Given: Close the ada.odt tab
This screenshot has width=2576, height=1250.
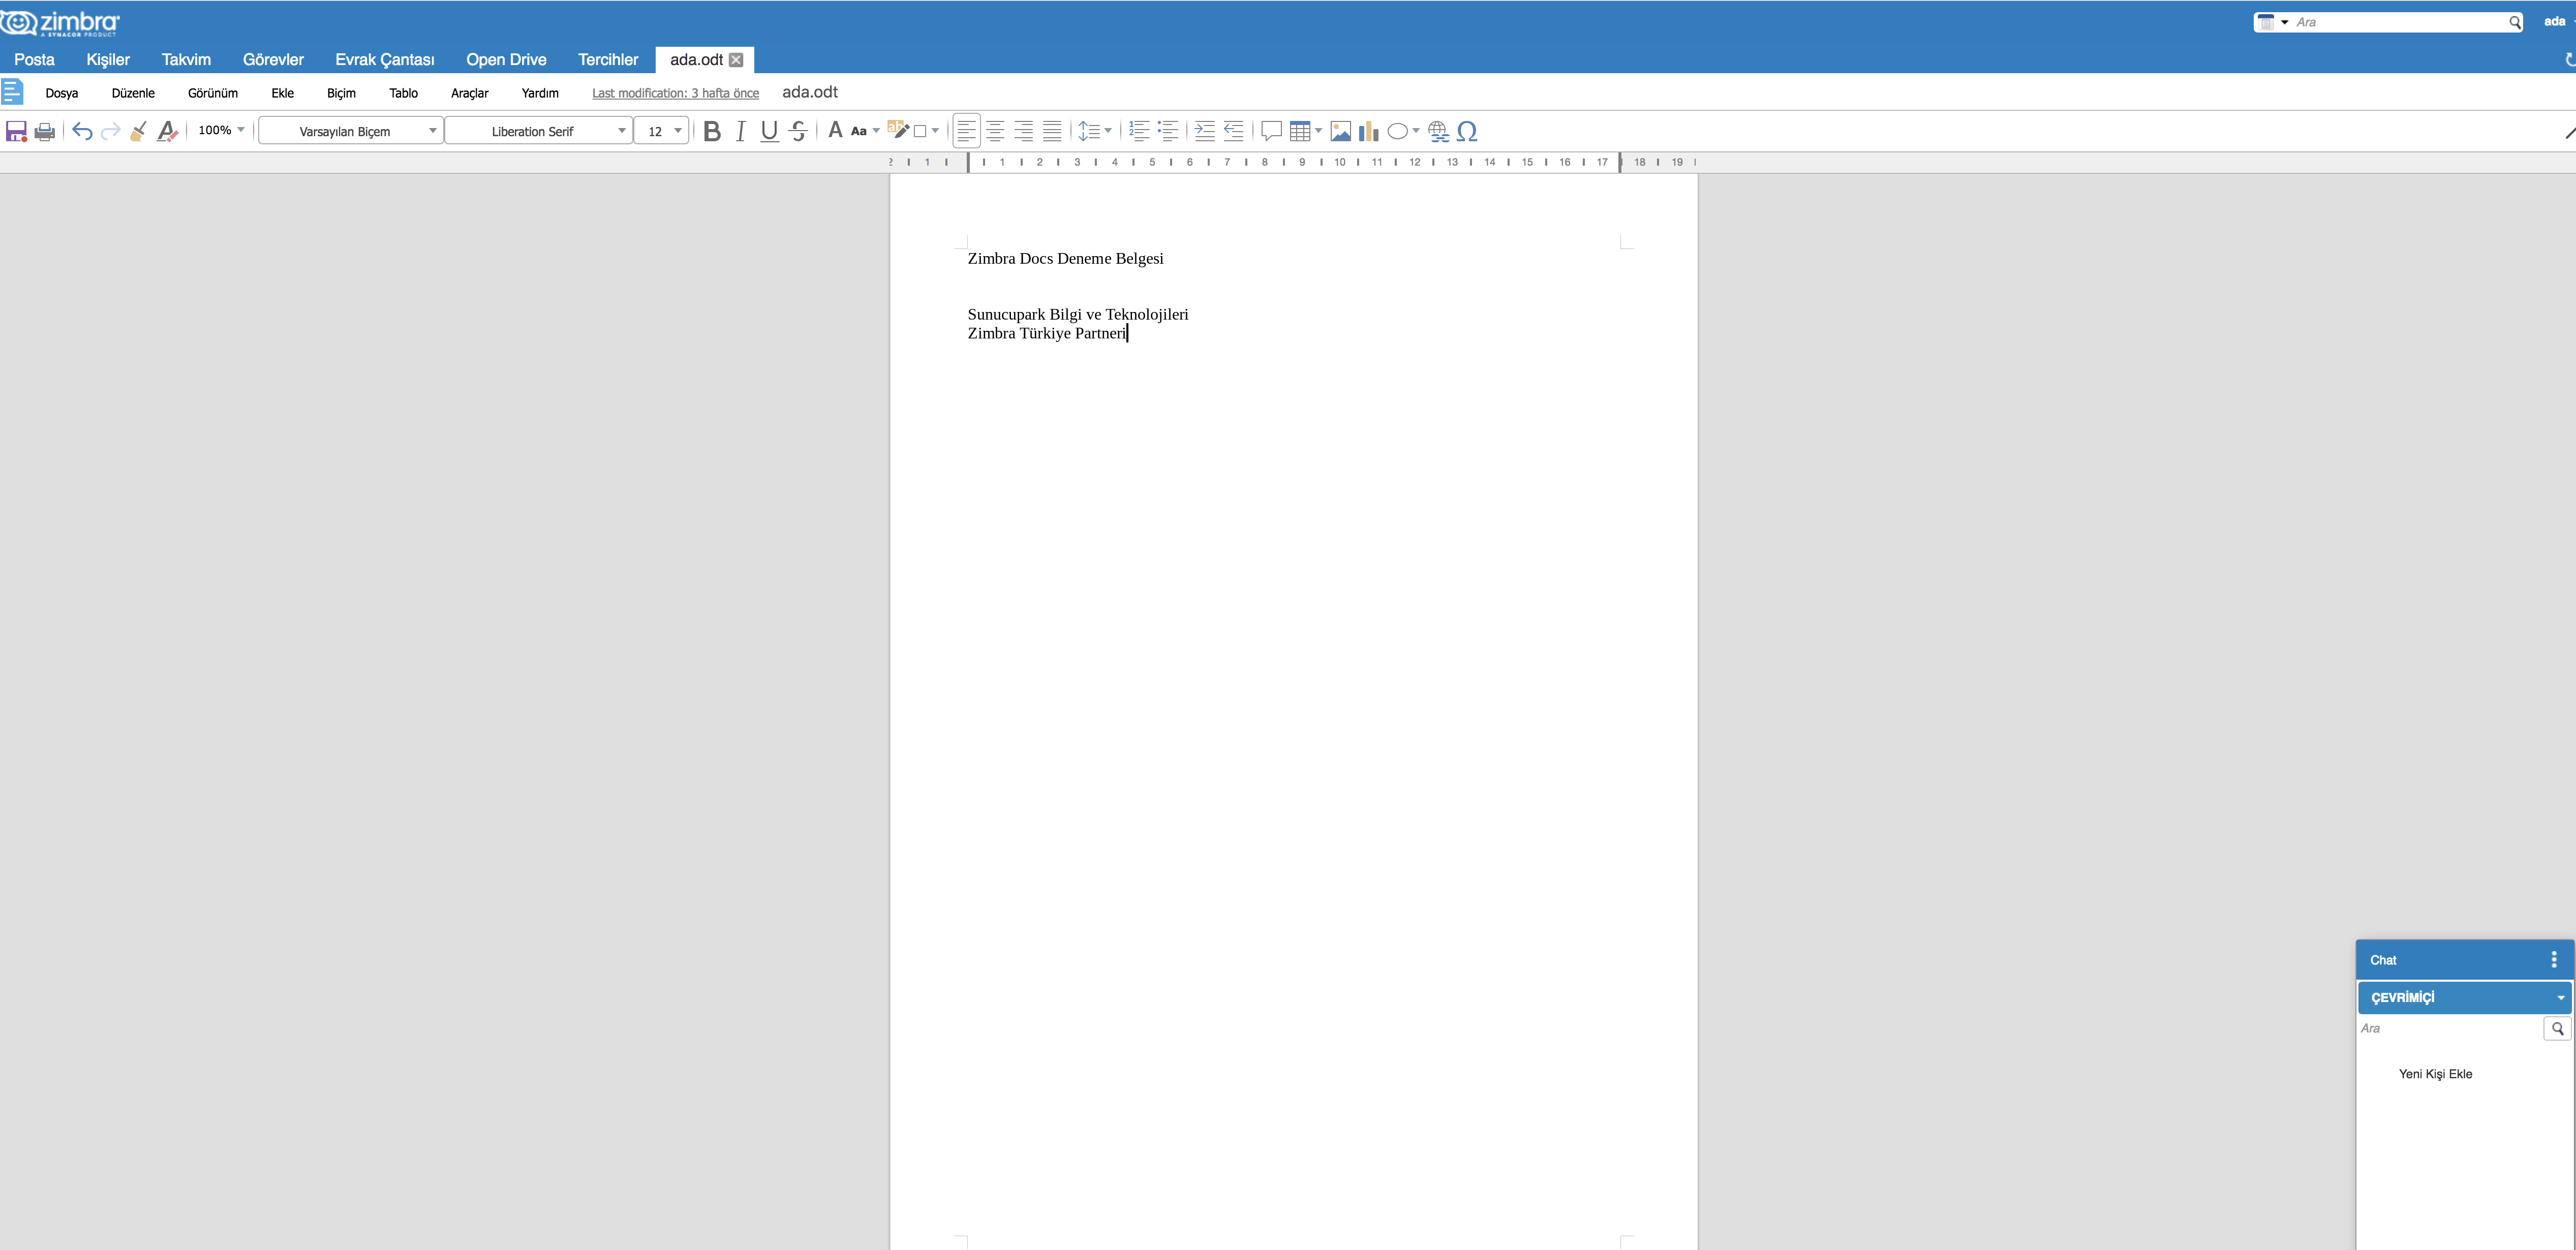Looking at the screenshot, I should click(736, 60).
